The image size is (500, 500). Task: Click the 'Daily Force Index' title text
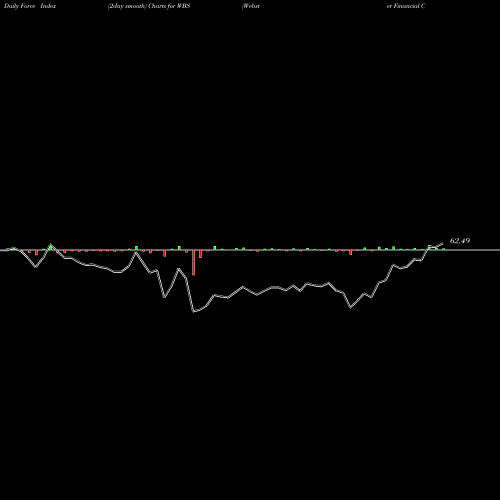[30, 6]
